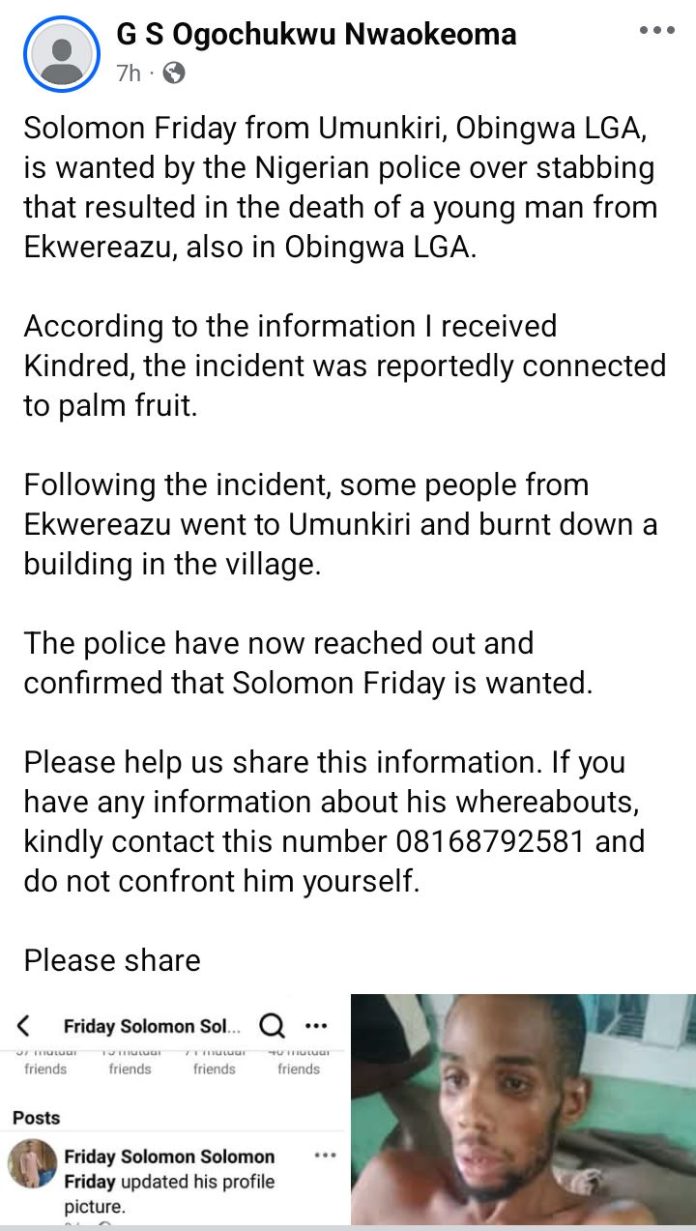Click the globe public audience icon
The width and height of the screenshot is (696, 1231).
(173, 72)
